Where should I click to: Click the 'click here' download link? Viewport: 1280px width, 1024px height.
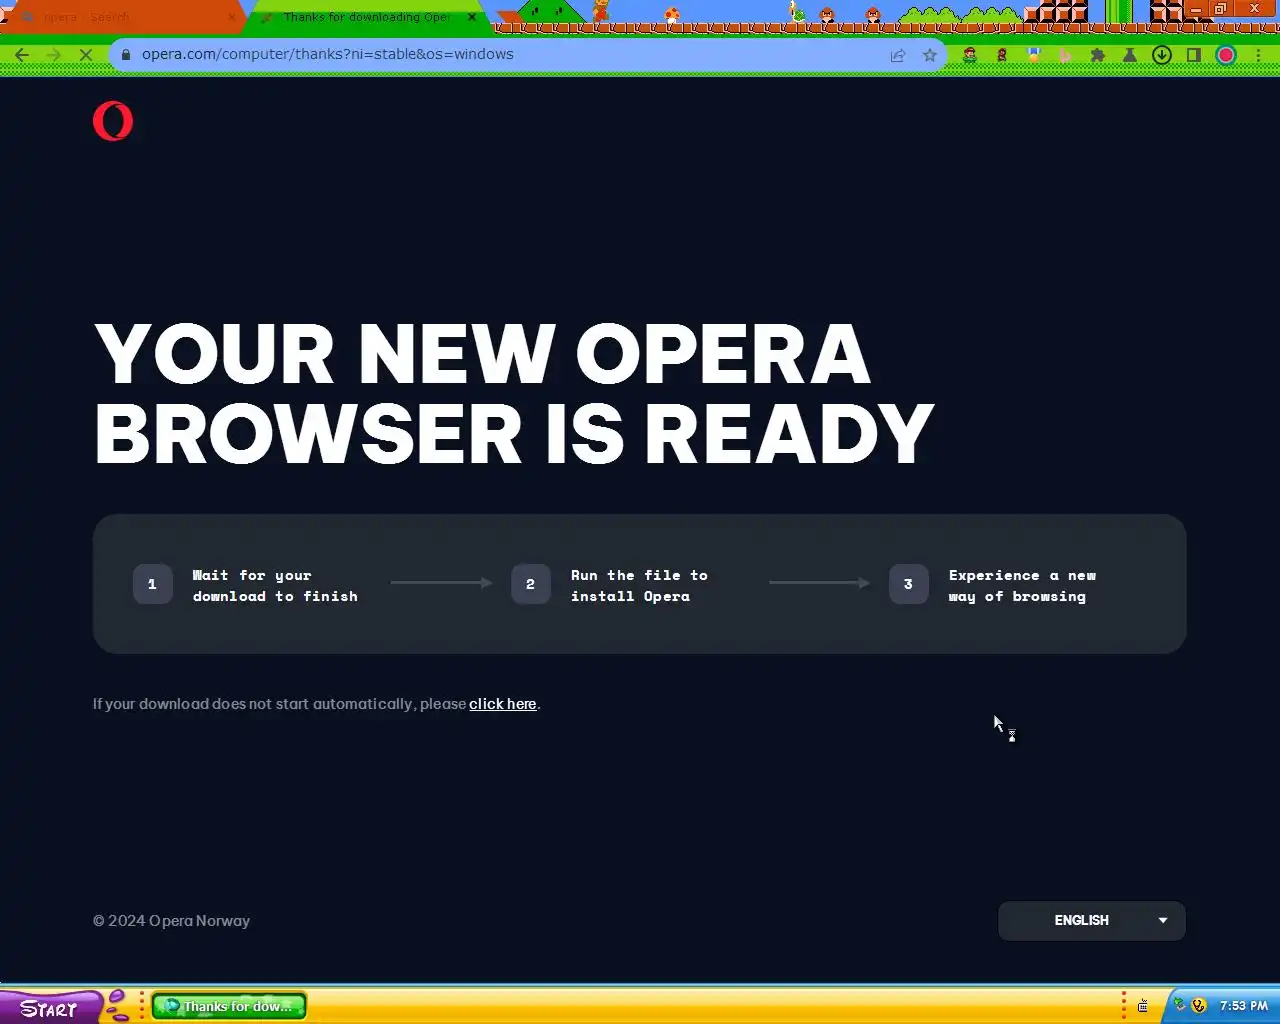(503, 704)
